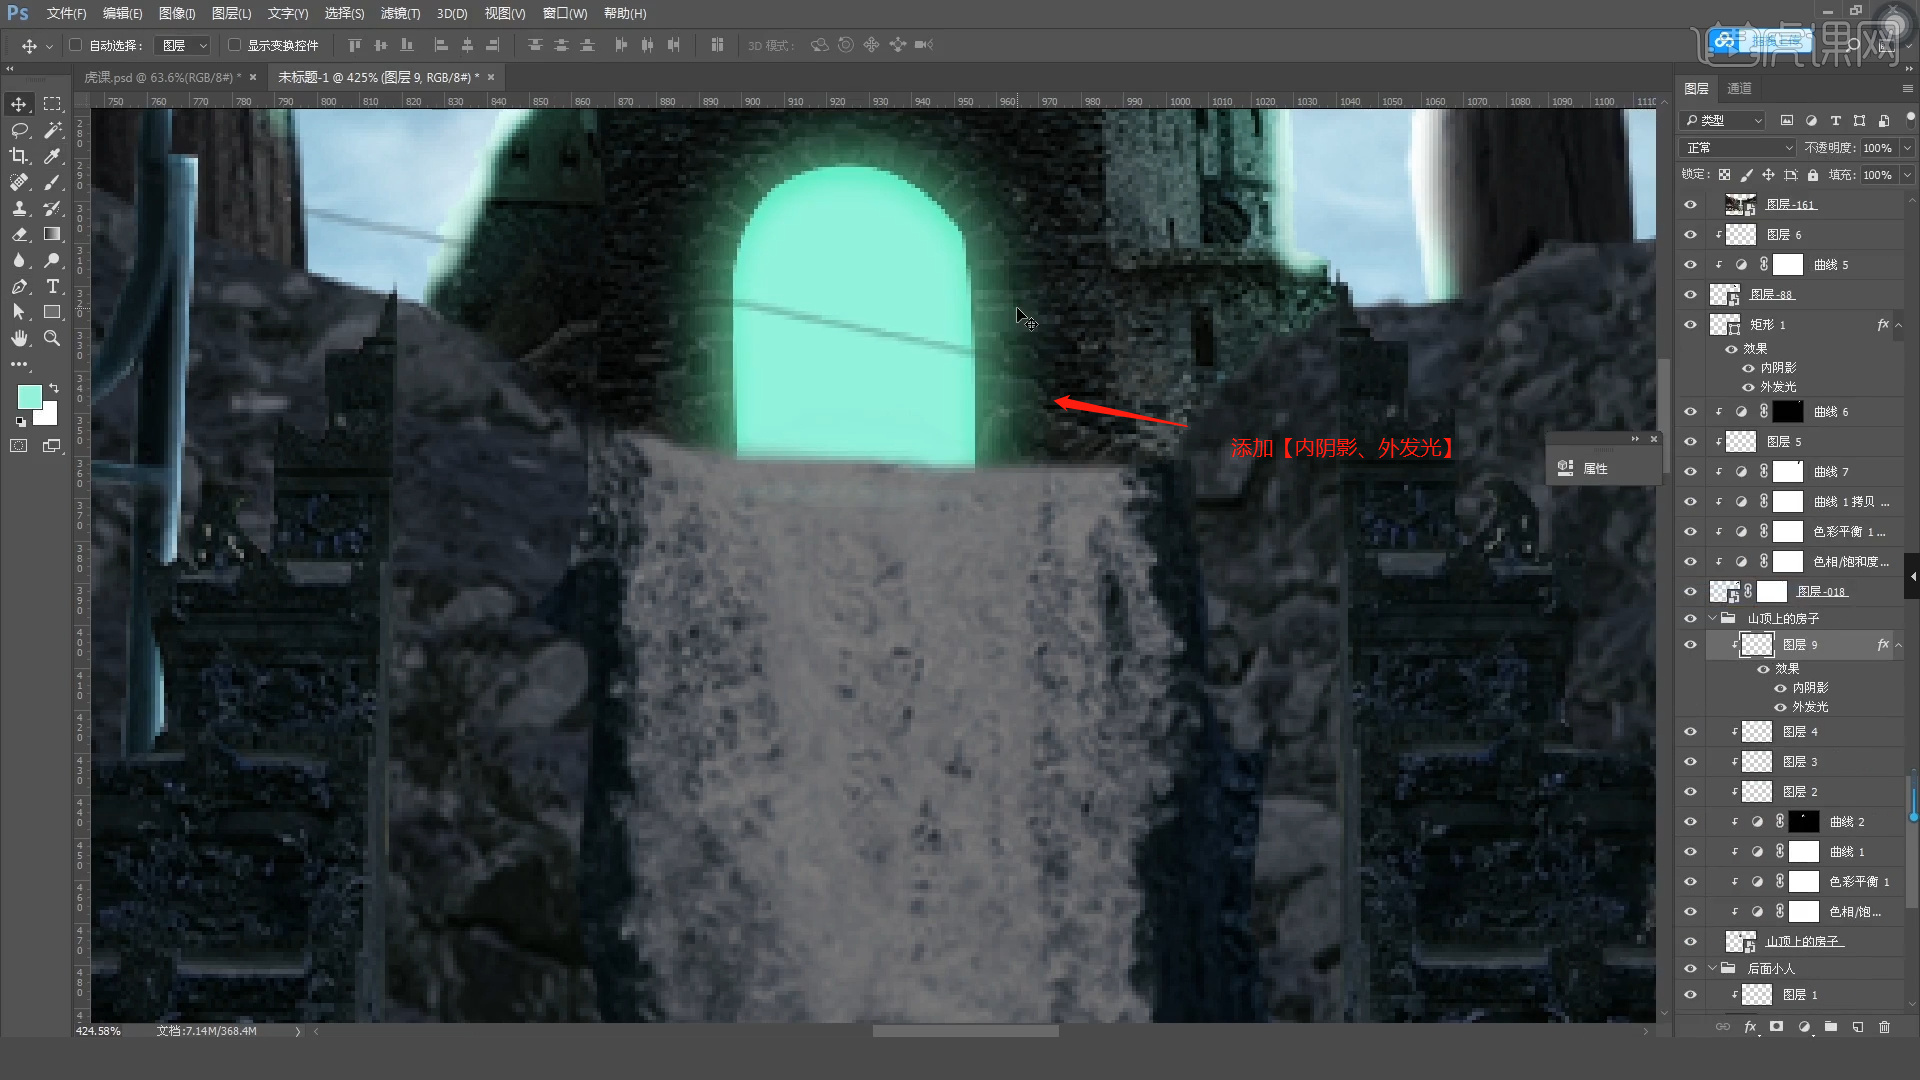1920x1080 pixels.
Task: Select the Zoom tool
Action: point(52,338)
